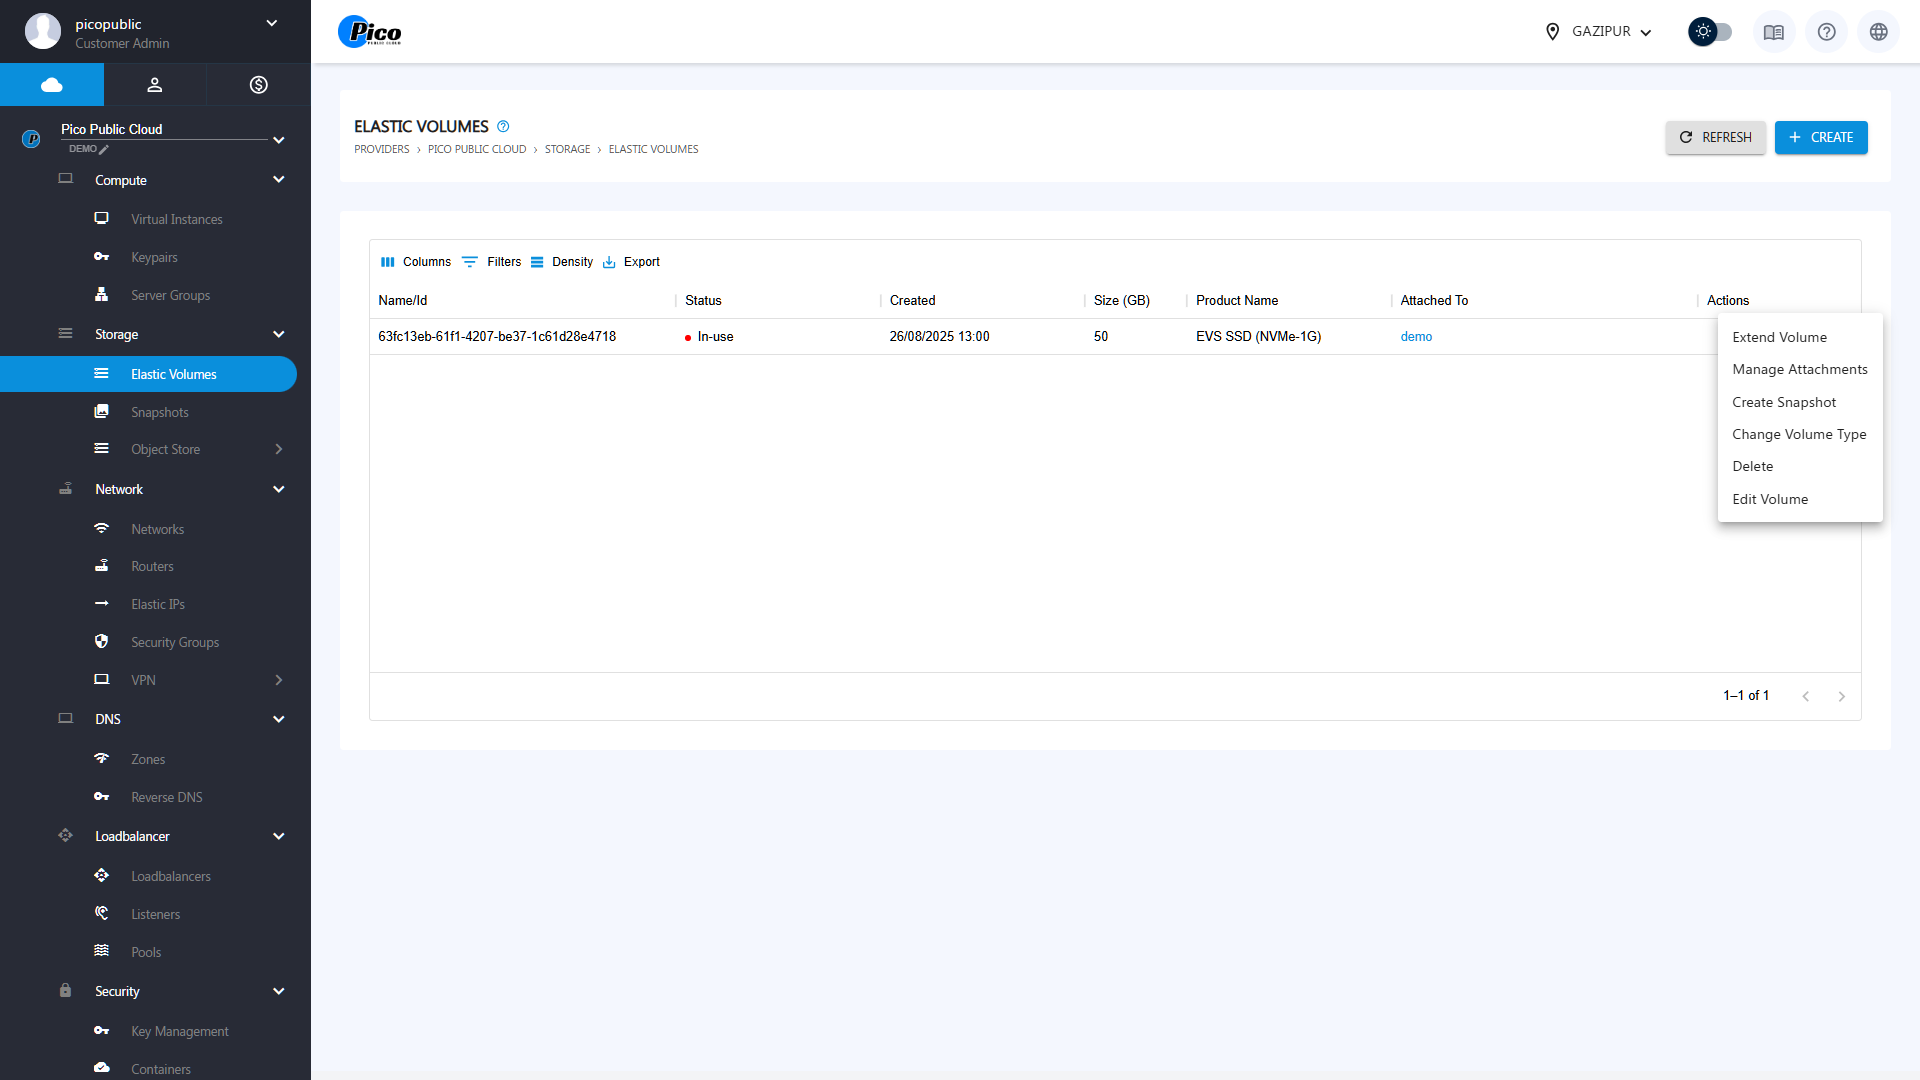Open the picopublic account dropdown
Screen dimensions: 1920x1080
point(271,24)
